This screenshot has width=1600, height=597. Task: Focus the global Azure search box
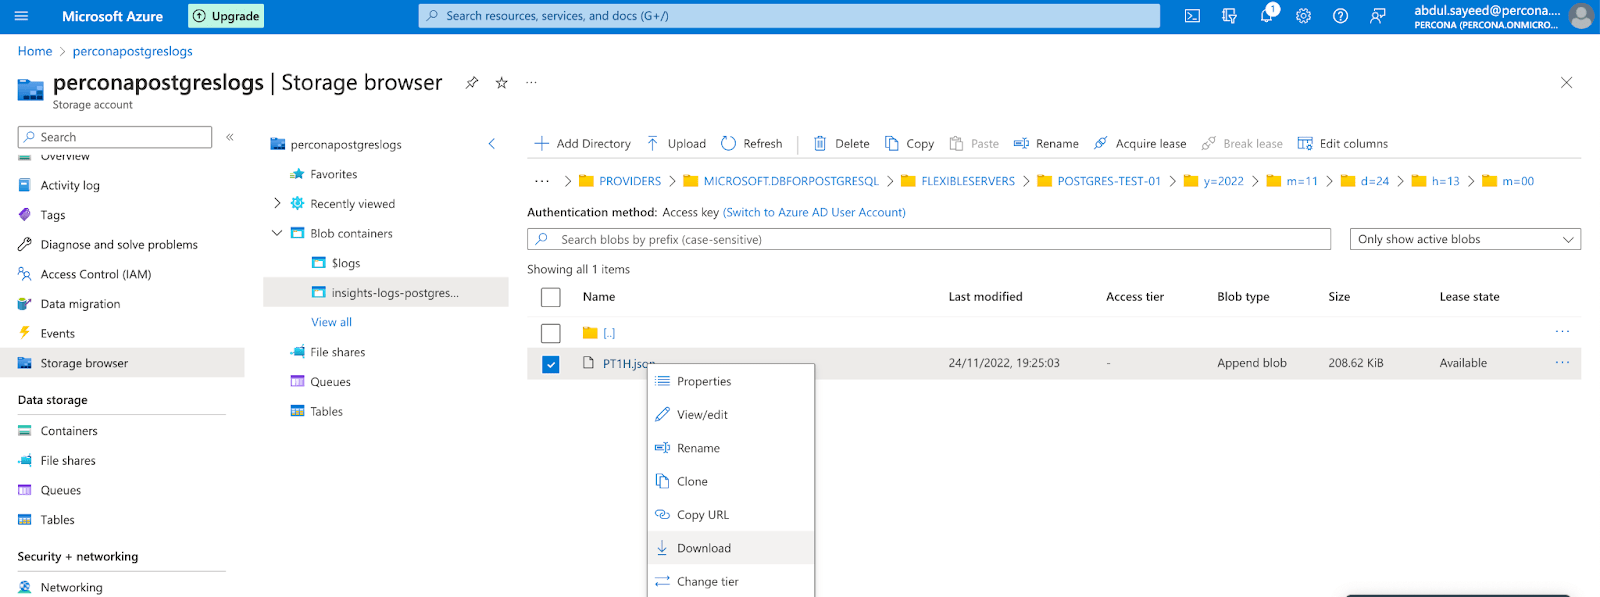click(789, 16)
